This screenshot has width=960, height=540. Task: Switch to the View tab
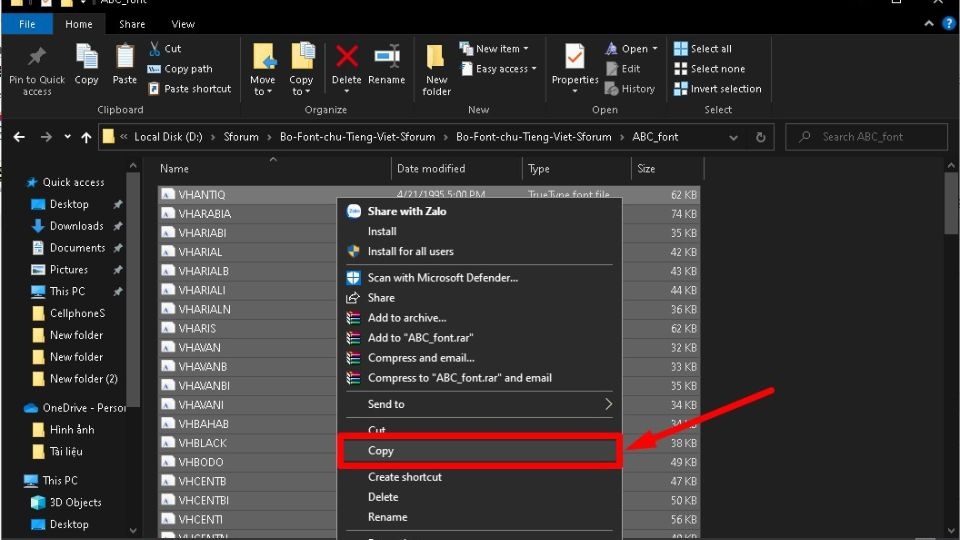click(x=182, y=24)
